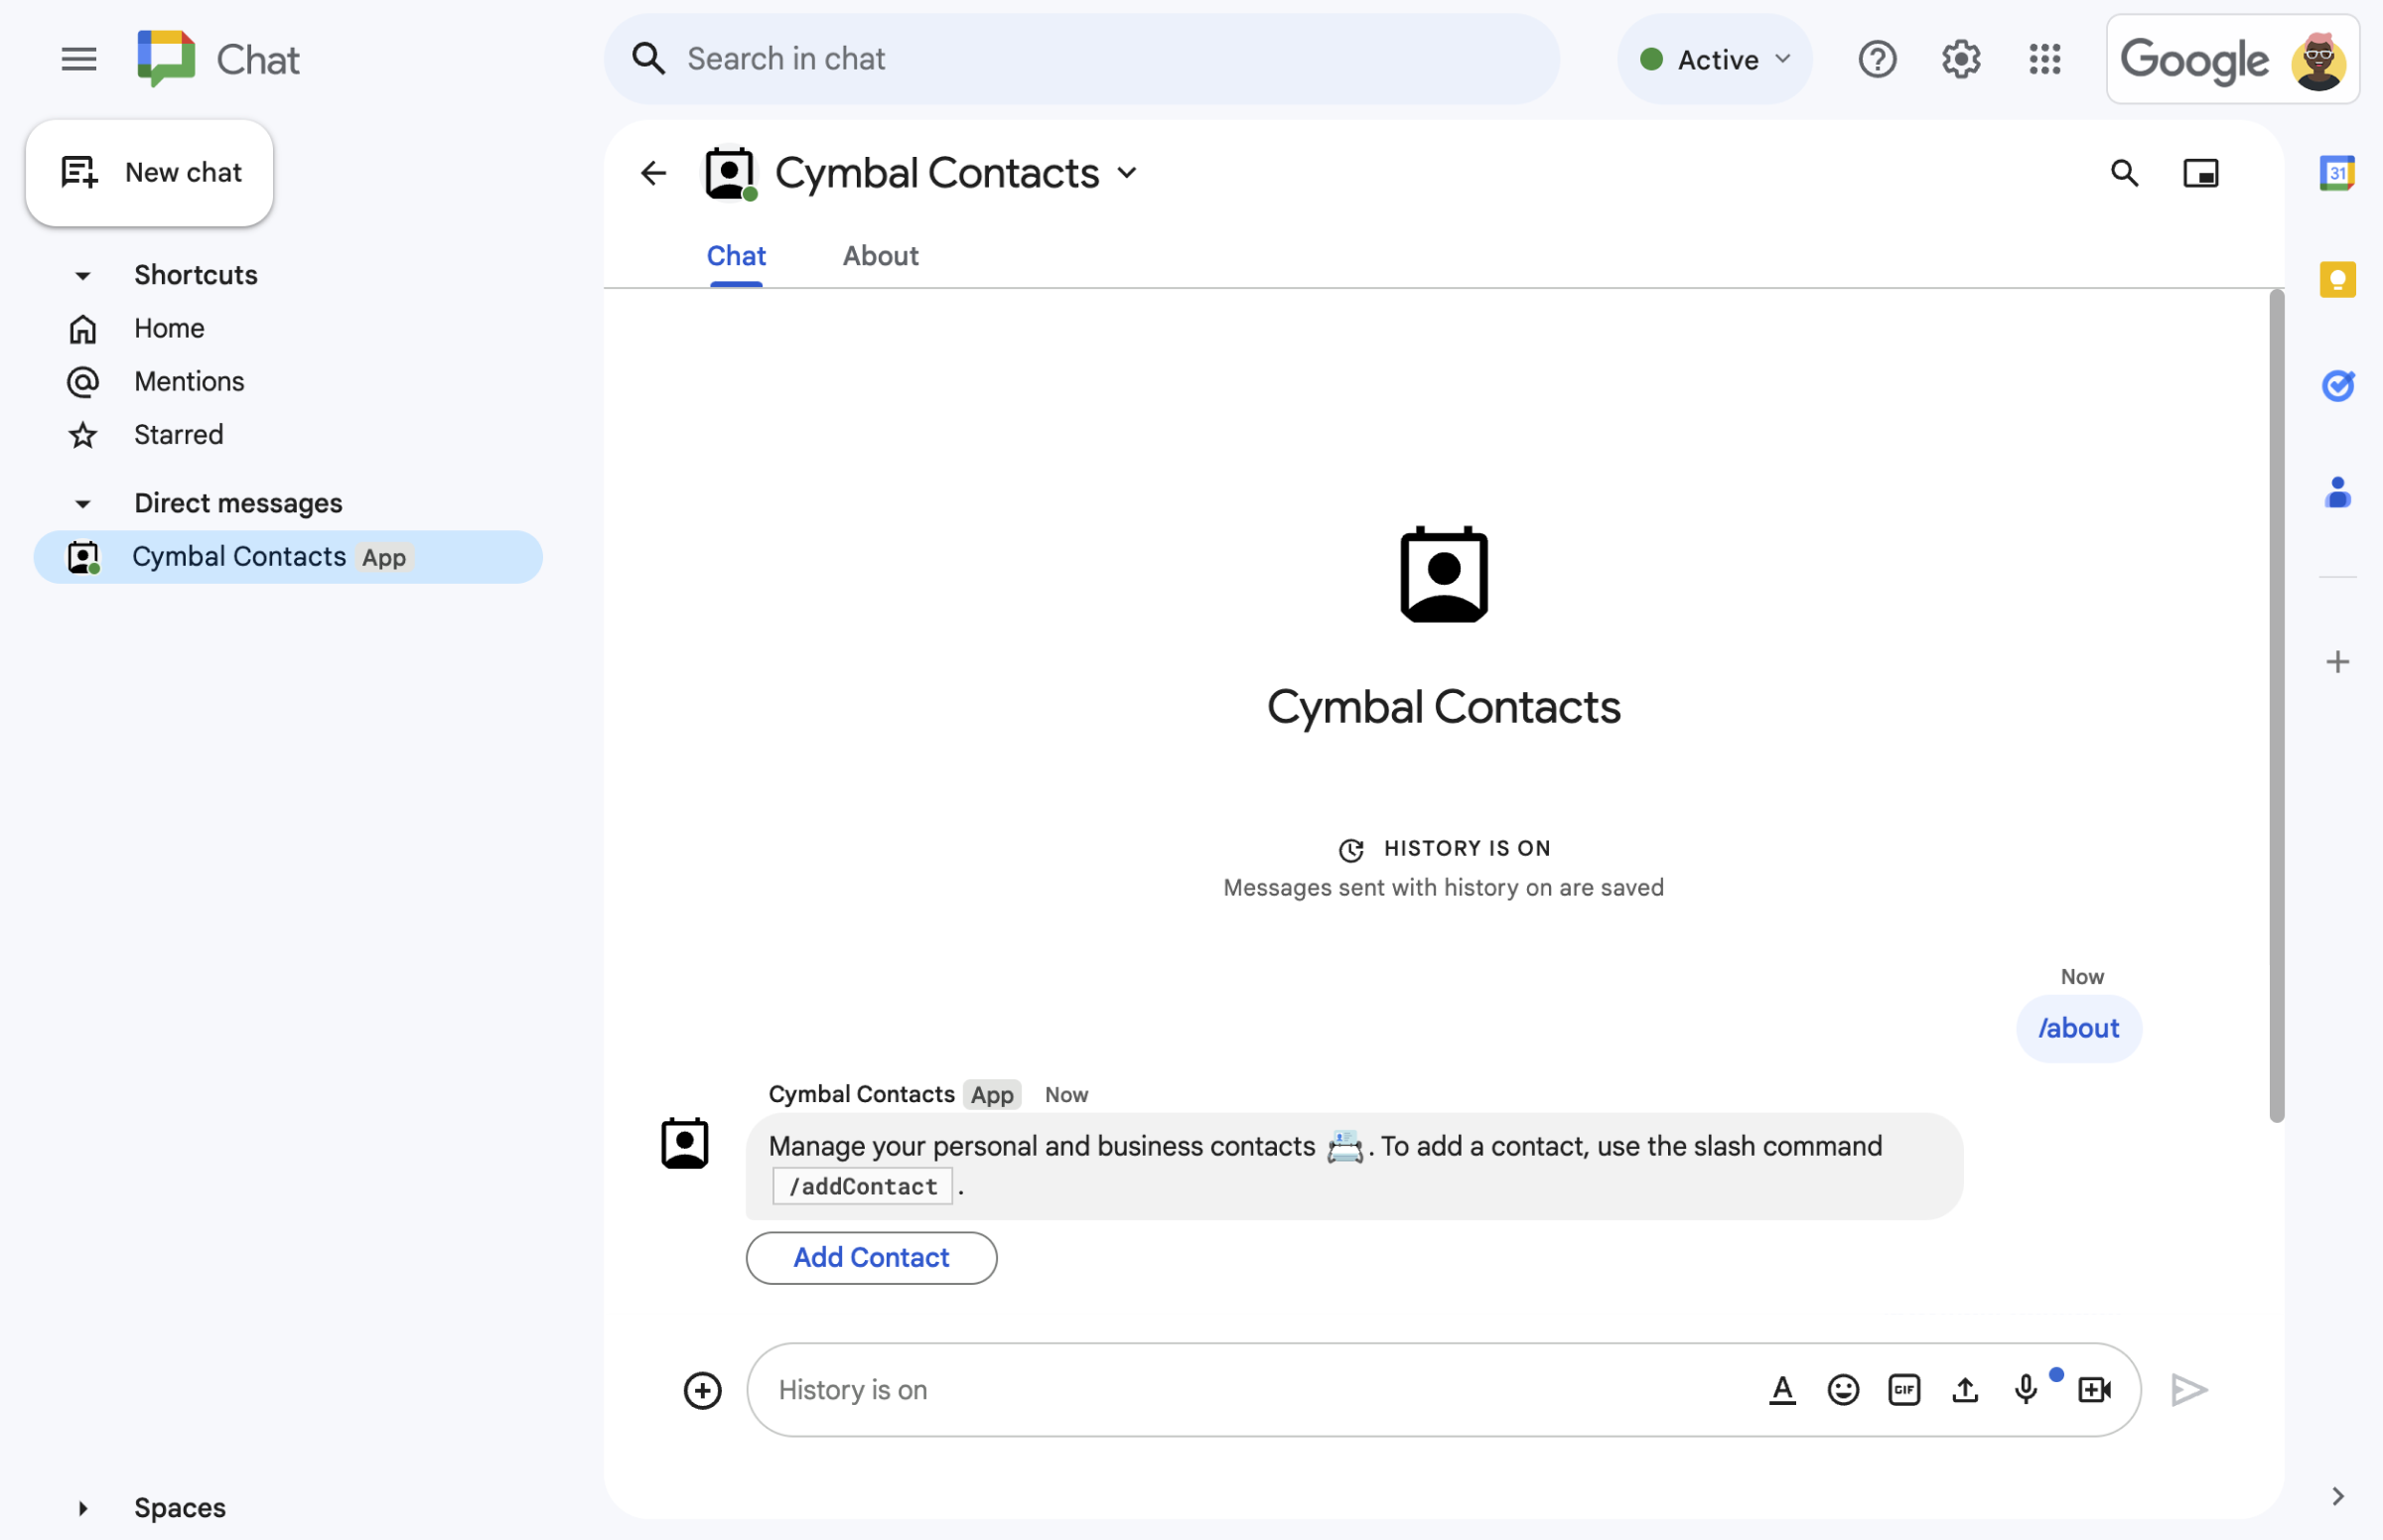Select the Chat tab

point(735,253)
